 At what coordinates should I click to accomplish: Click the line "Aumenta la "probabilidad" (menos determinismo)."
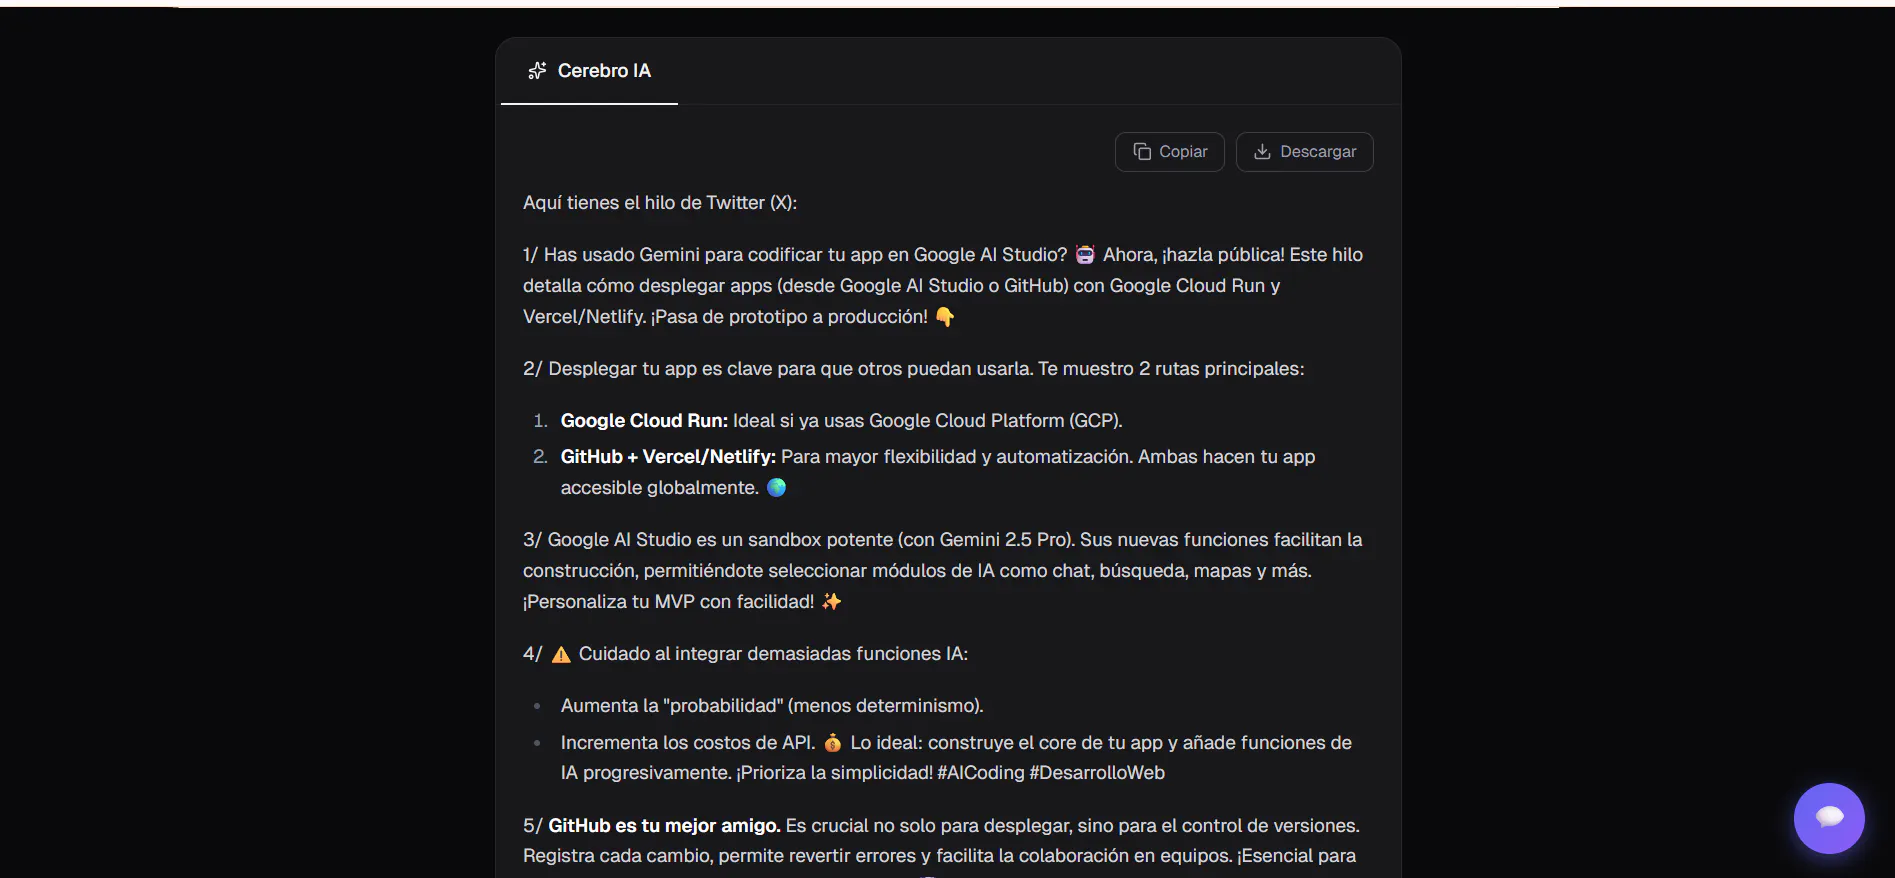(x=772, y=706)
